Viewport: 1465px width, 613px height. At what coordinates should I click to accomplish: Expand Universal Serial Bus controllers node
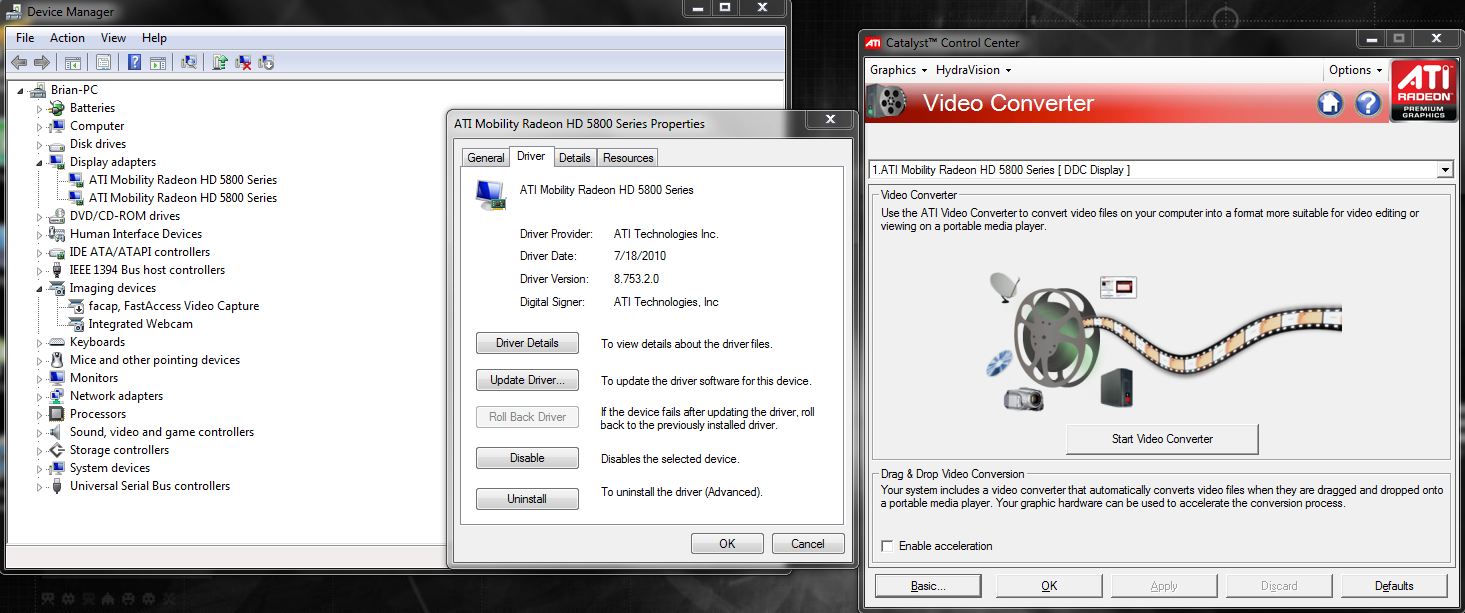40,486
